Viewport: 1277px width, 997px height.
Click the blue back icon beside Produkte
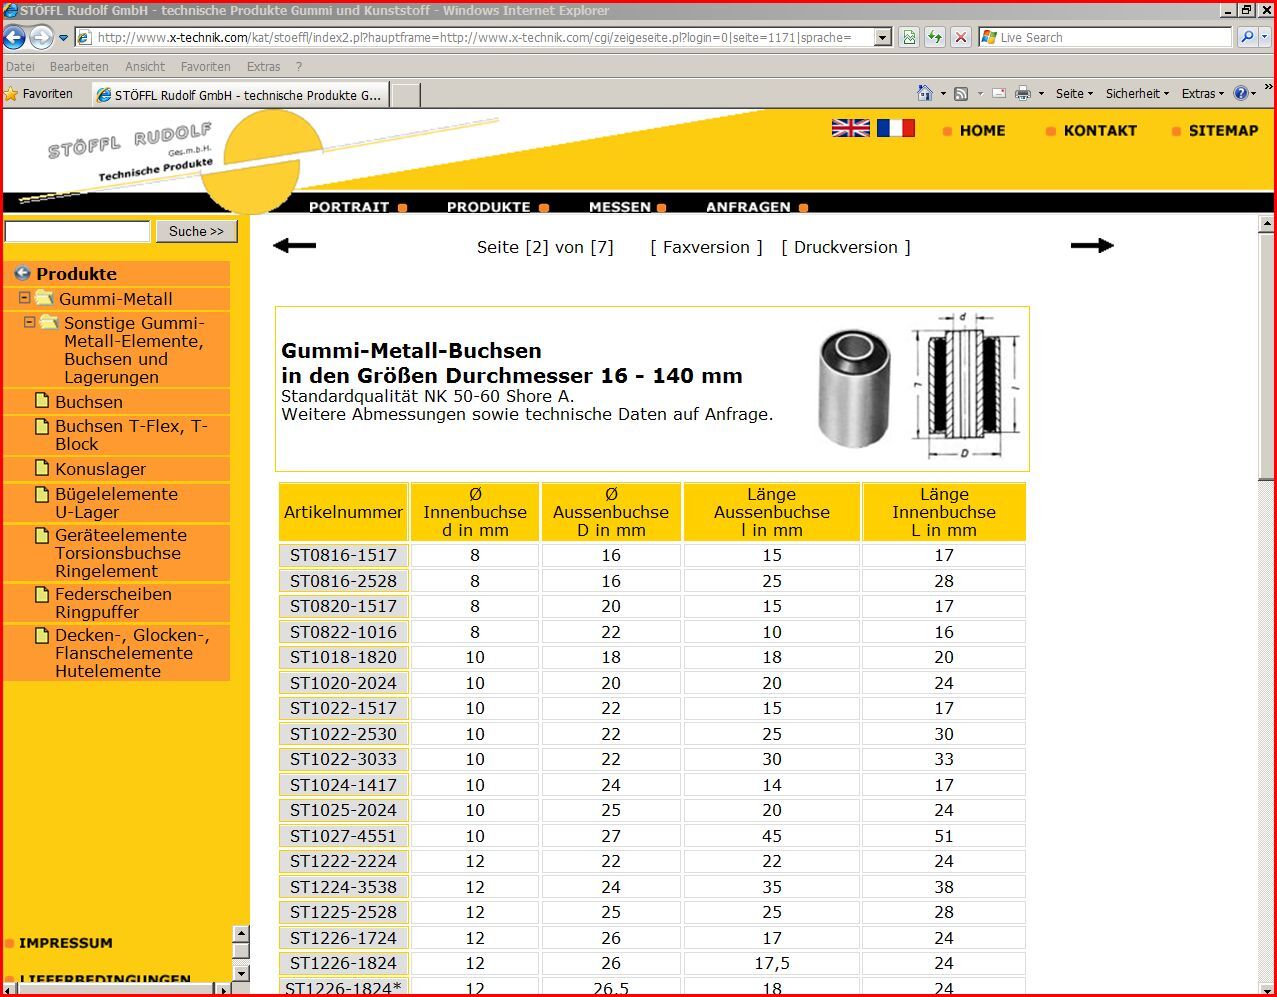(22, 273)
